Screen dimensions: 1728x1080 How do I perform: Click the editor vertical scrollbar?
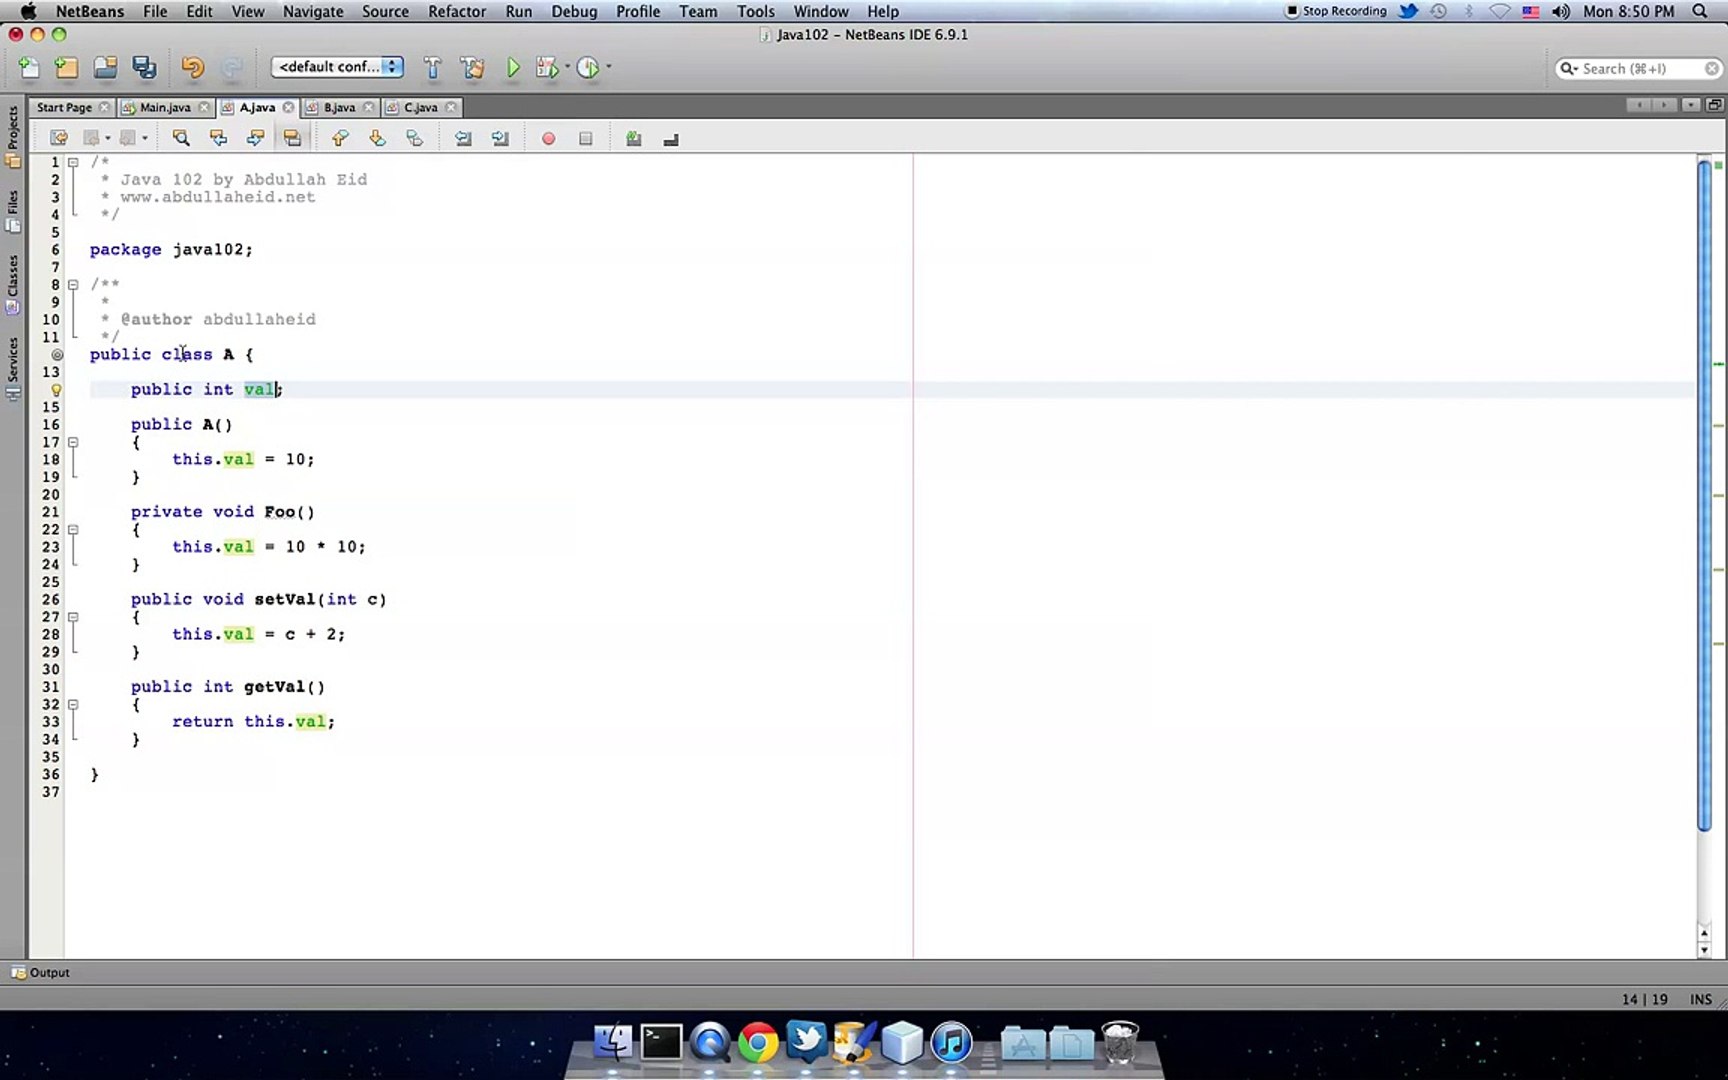click(x=1704, y=494)
